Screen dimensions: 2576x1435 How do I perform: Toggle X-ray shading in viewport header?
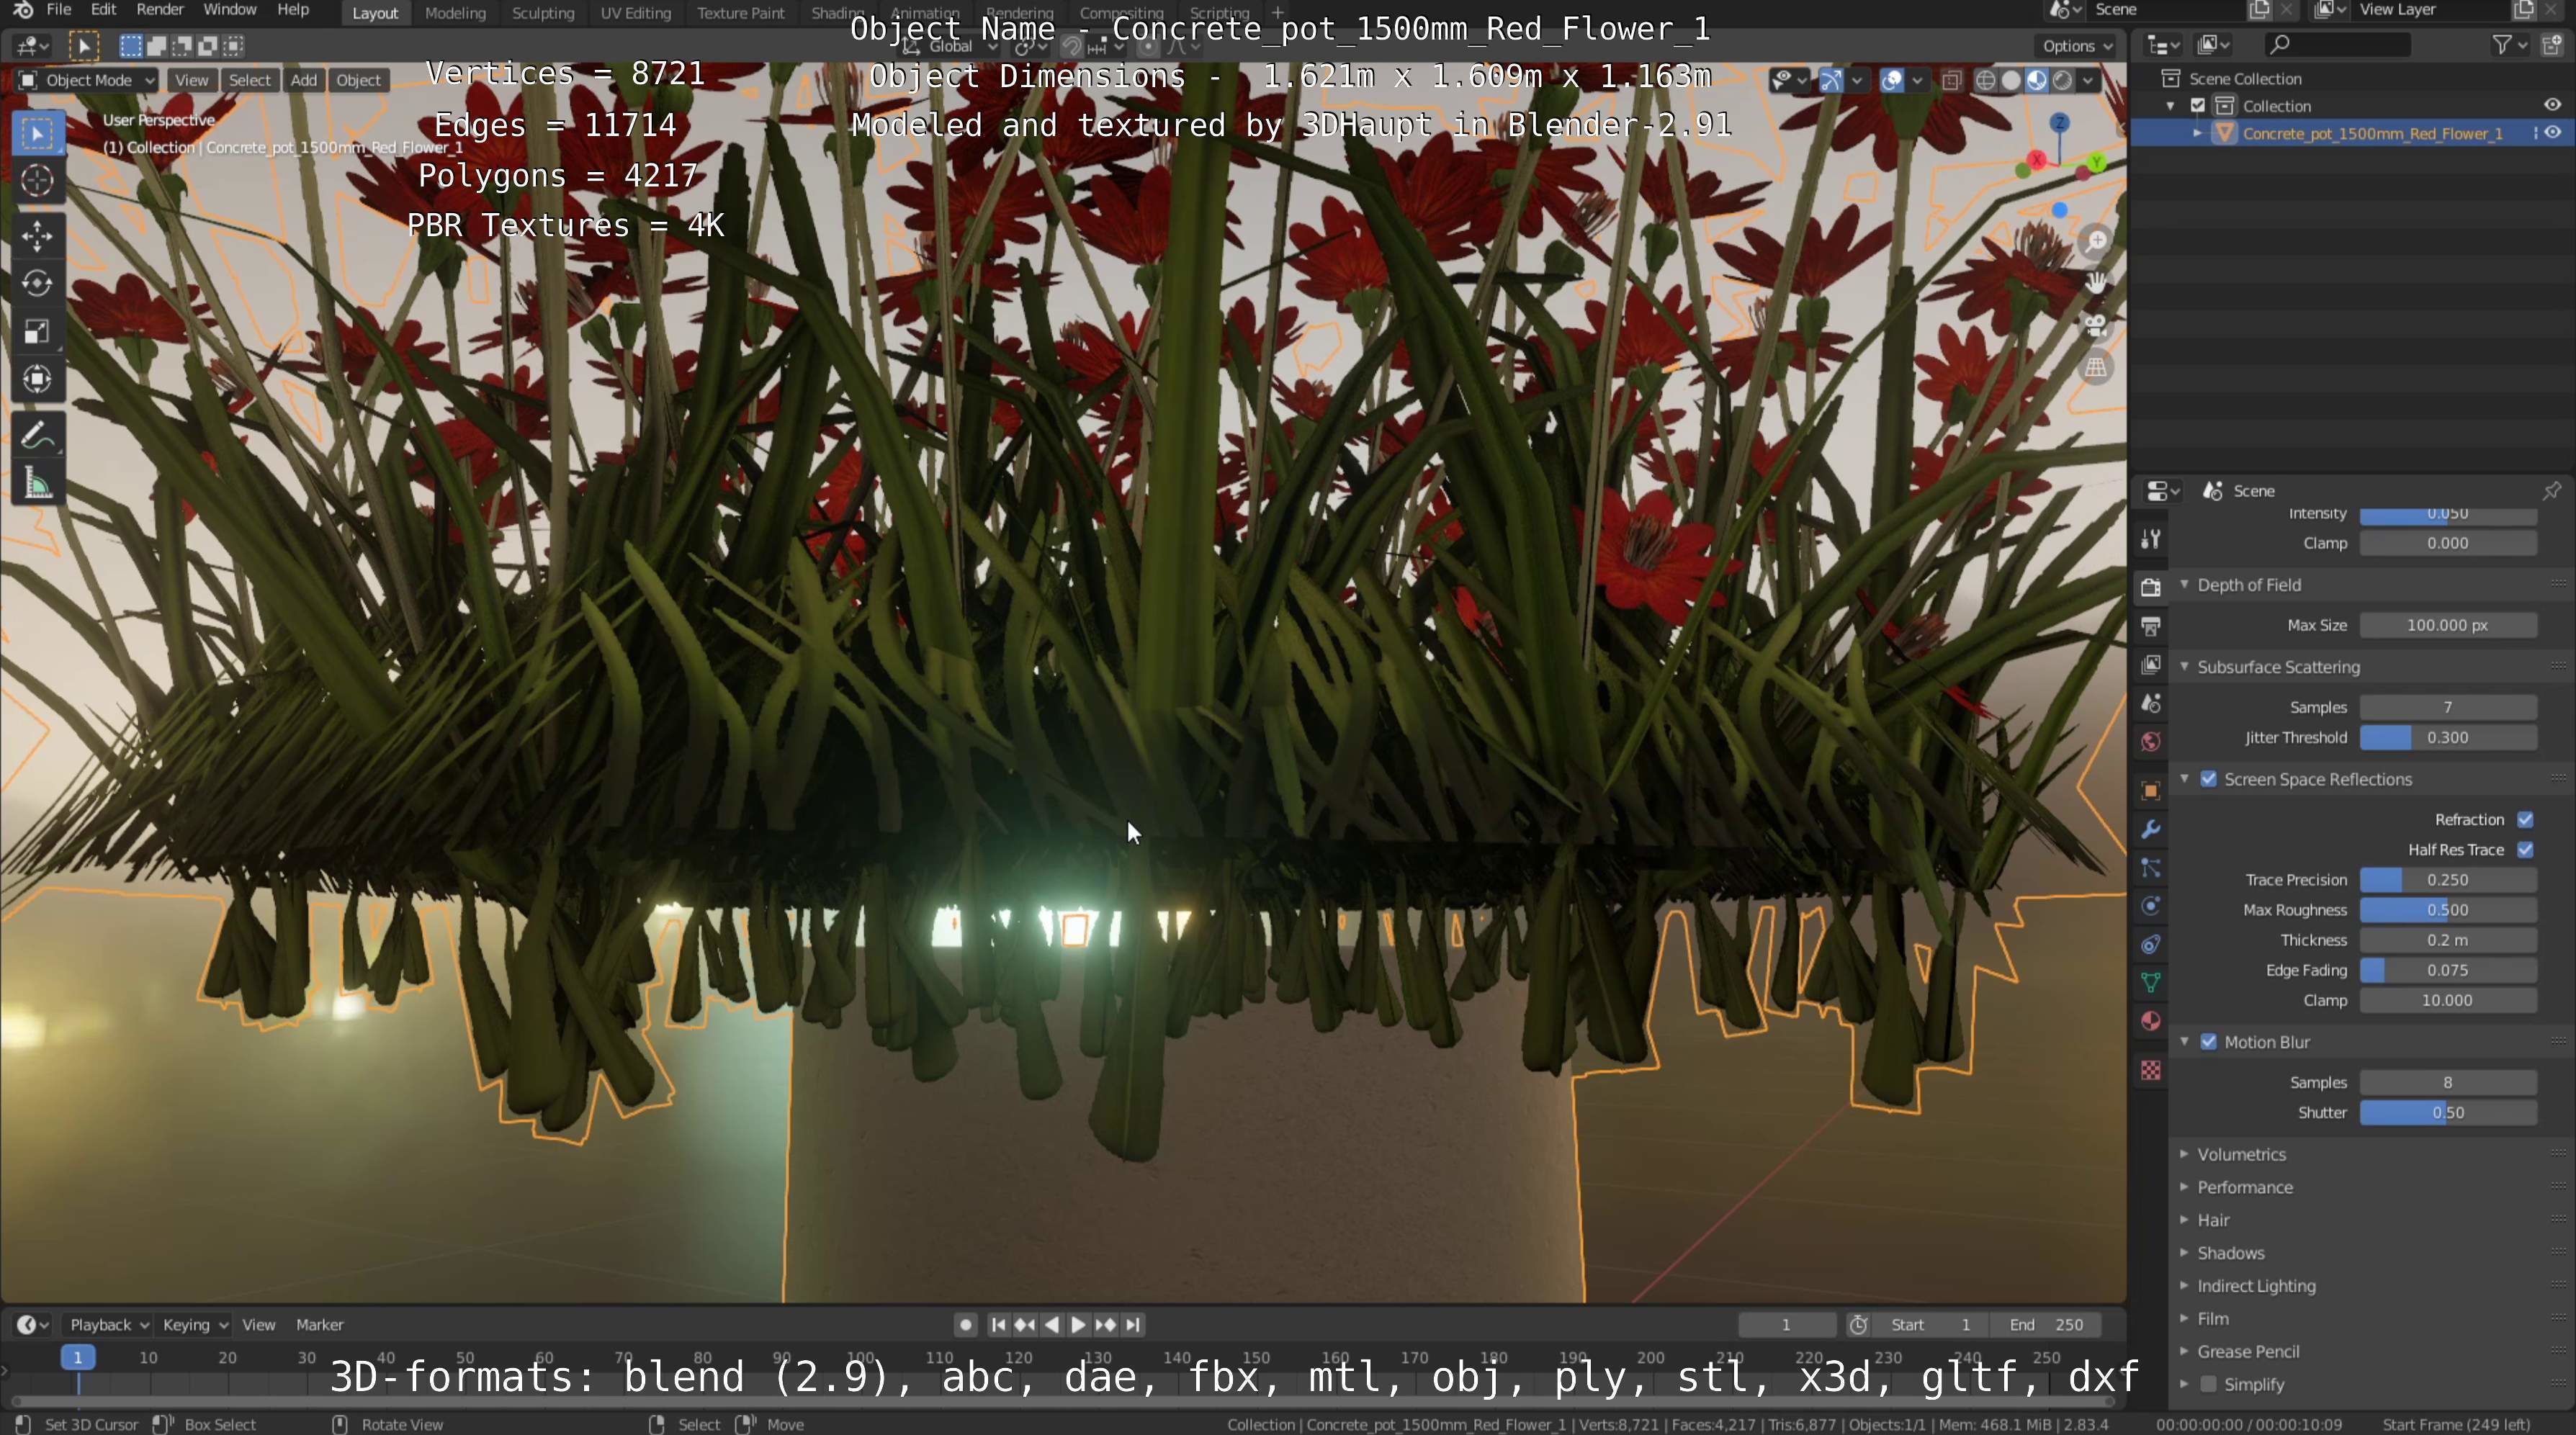1951,80
